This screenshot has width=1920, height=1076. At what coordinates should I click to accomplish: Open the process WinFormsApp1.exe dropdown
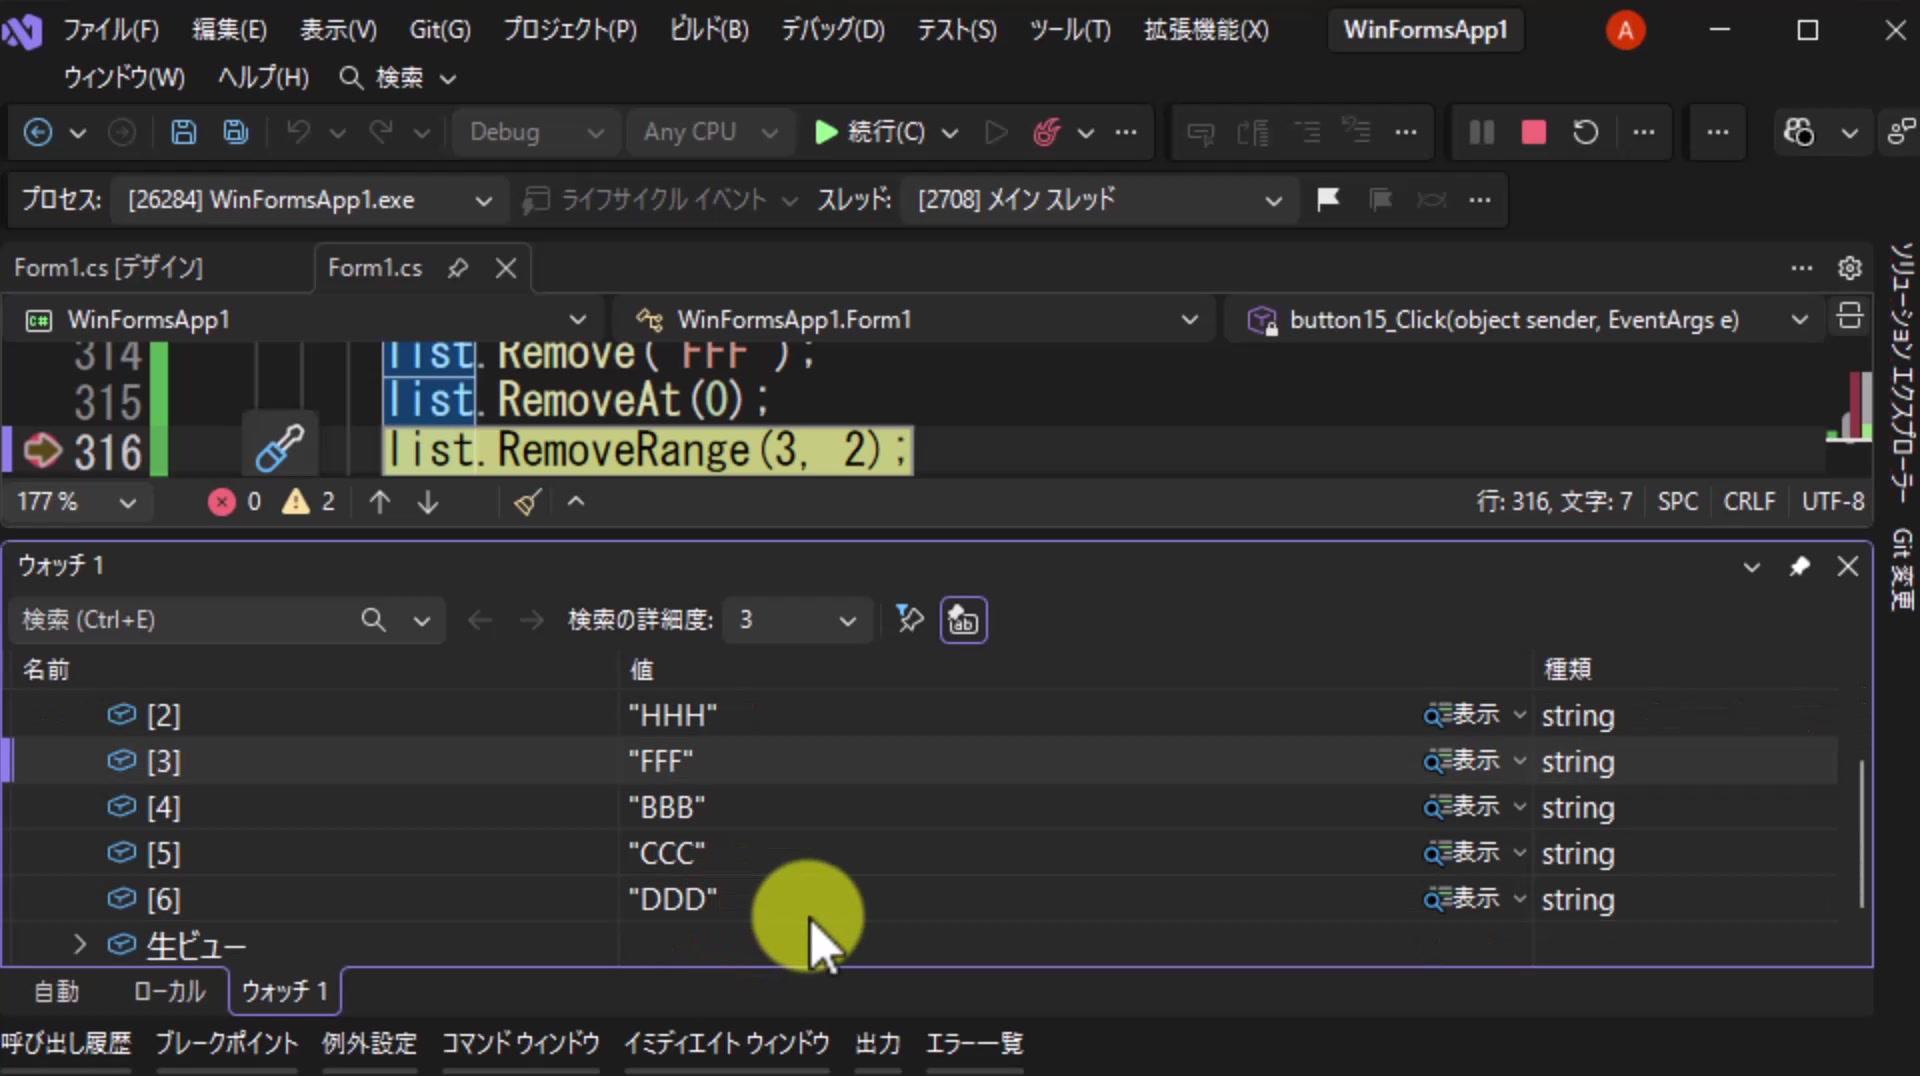309,200
